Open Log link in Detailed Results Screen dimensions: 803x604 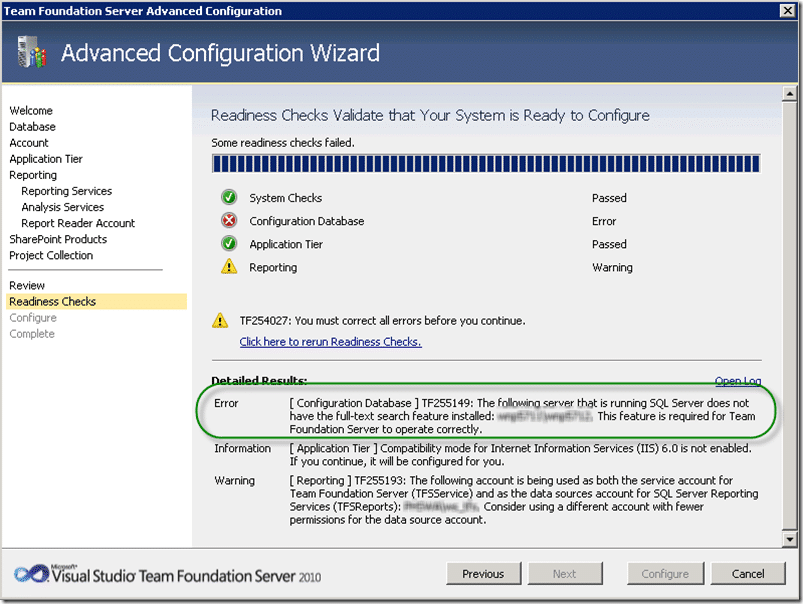coord(738,381)
